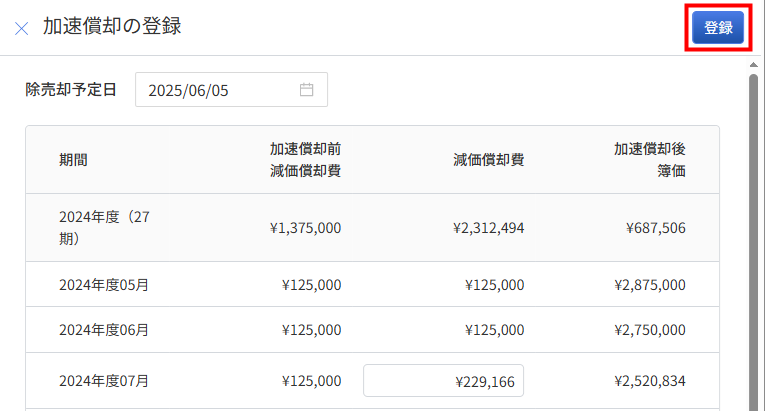
Task: Select the 加速償却後 簿価 column header
Action: pos(649,160)
